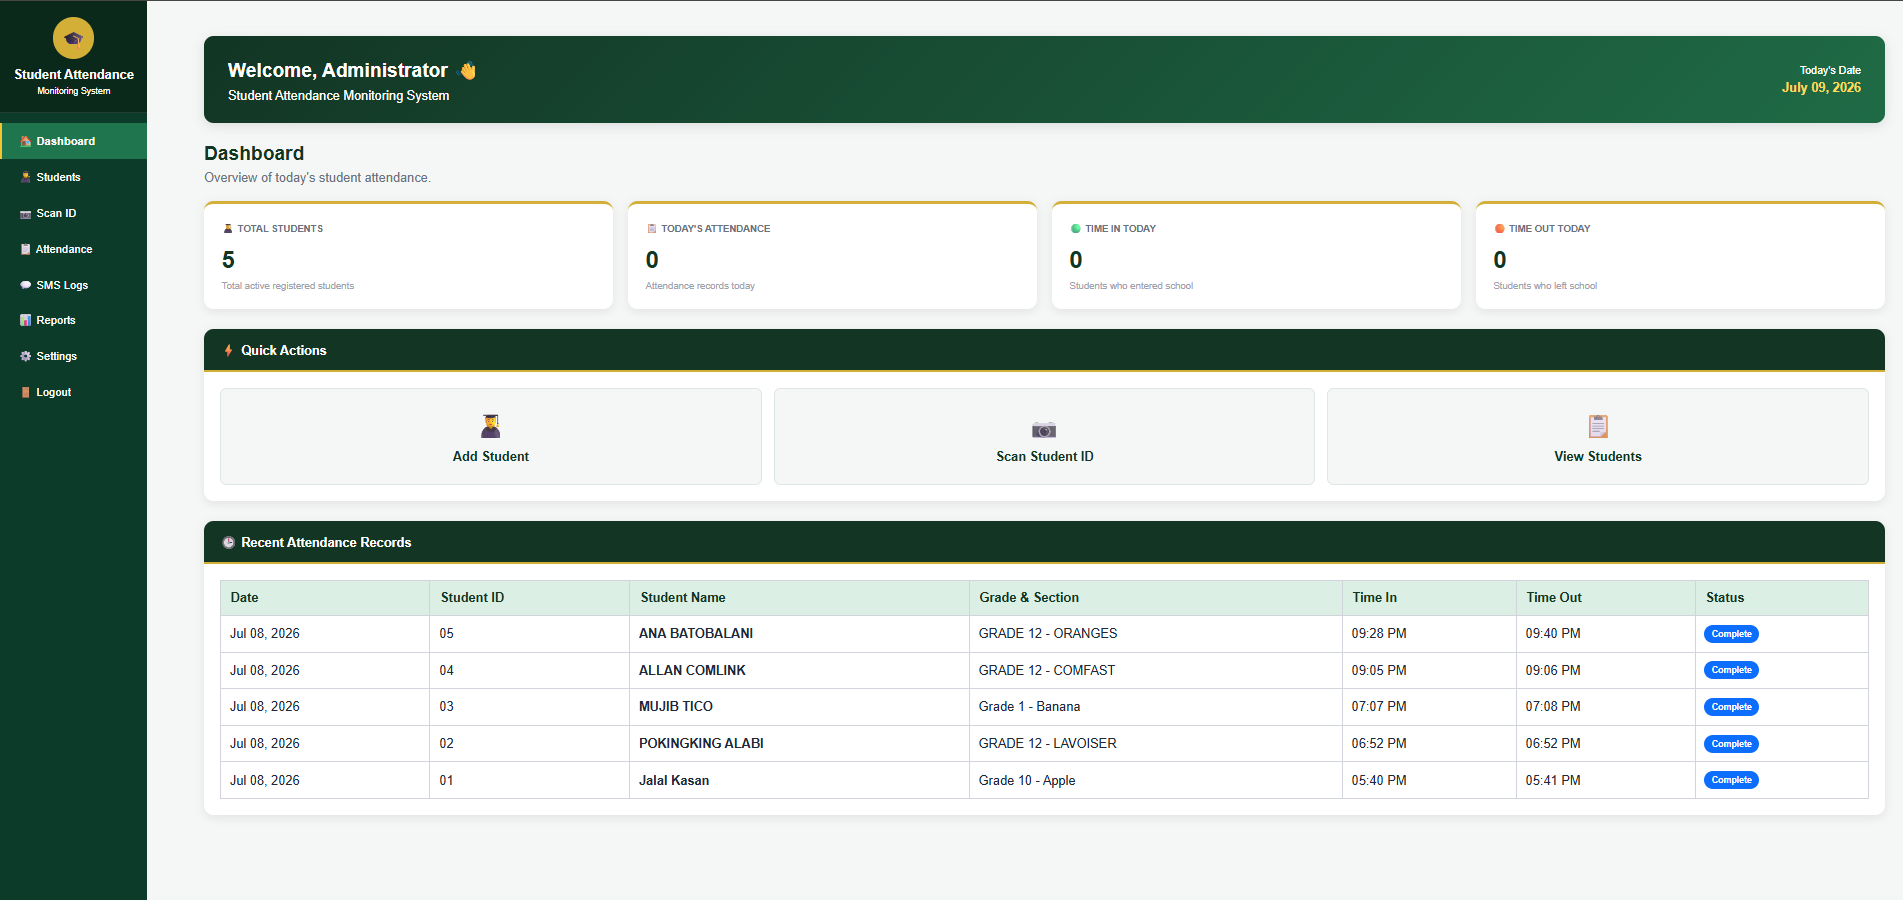This screenshot has height=900, width=1903.
Task: Click student name POKINGKING ALABI
Action: coord(701,743)
